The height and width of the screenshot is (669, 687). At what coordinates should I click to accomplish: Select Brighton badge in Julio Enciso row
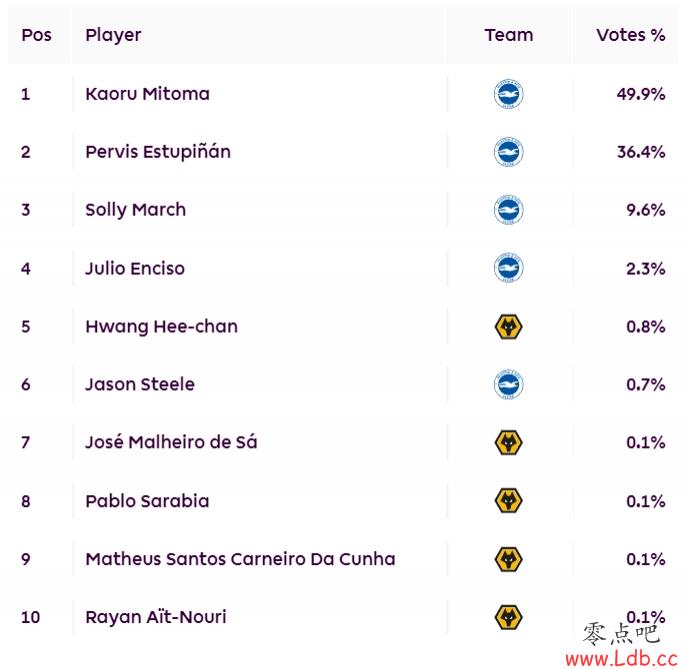click(508, 268)
